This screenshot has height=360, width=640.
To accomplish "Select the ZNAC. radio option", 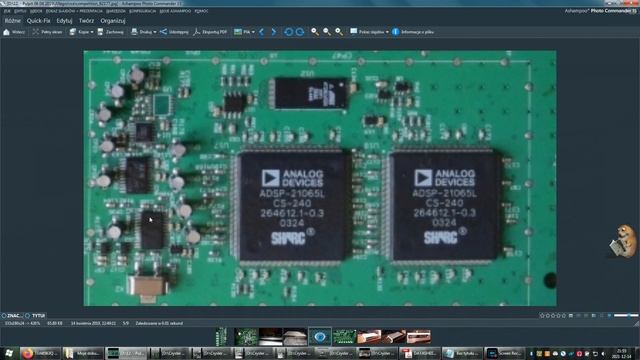I will click(4, 316).
